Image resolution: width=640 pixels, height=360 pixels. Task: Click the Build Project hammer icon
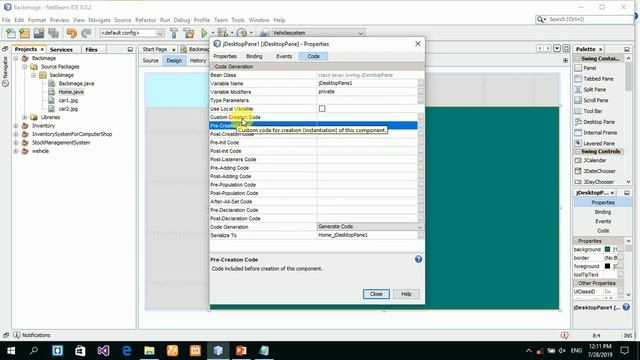point(174,33)
